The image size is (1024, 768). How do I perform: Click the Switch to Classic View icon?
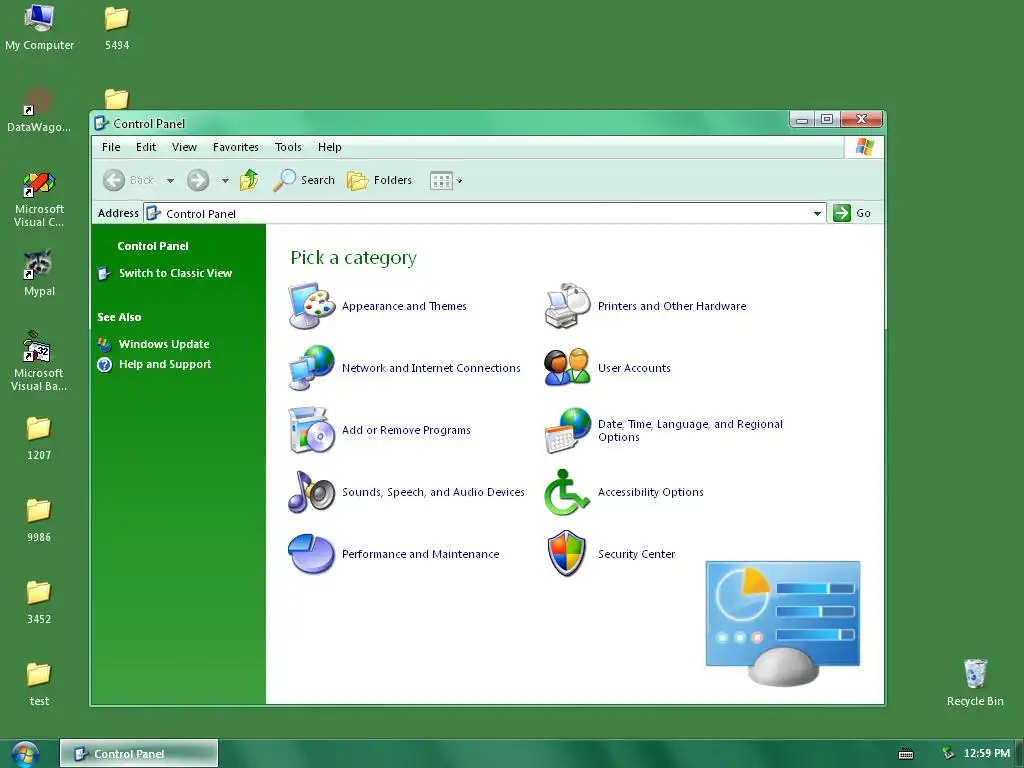pos(104,273)
